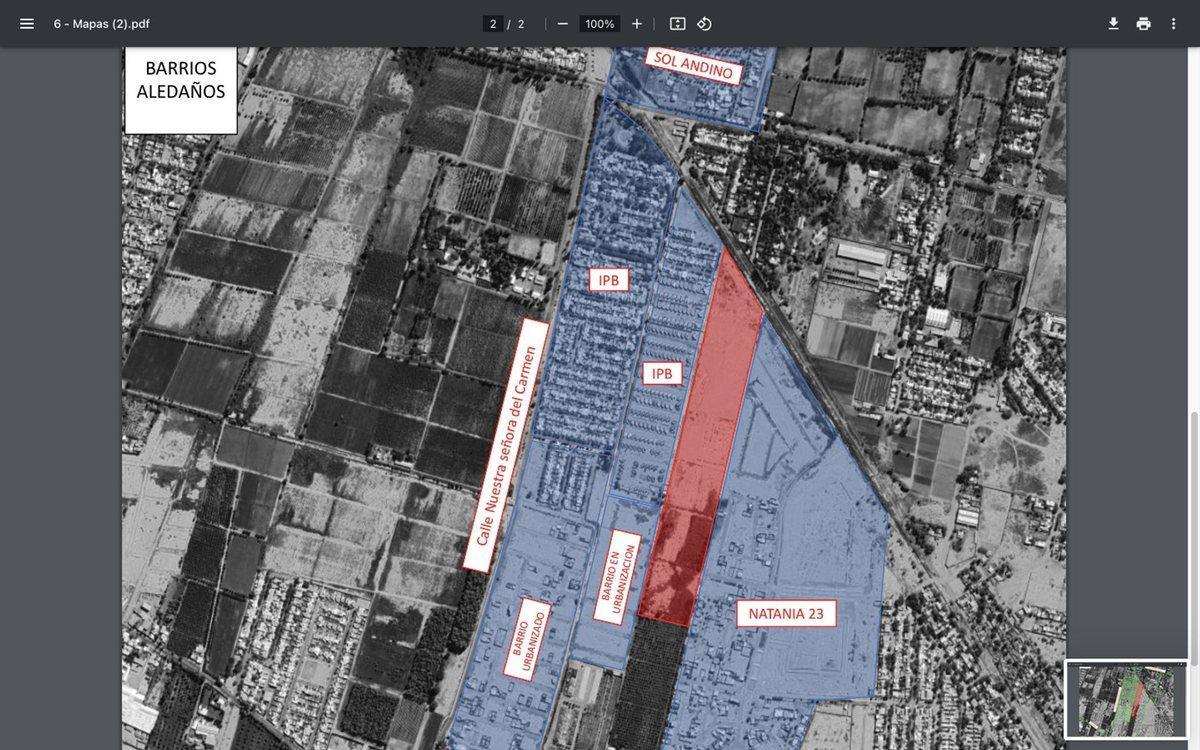
Task: Click the vertical scrollbar thumb
Action: click(1194, 560)
